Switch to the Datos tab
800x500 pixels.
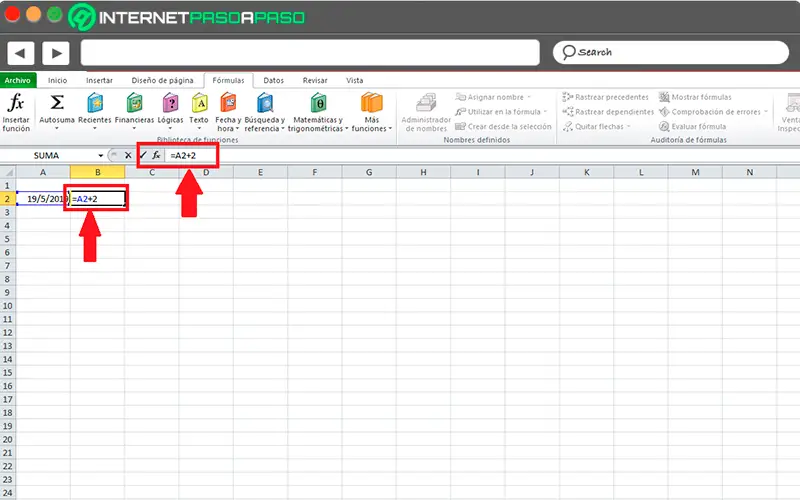click(x=273, y=80)
